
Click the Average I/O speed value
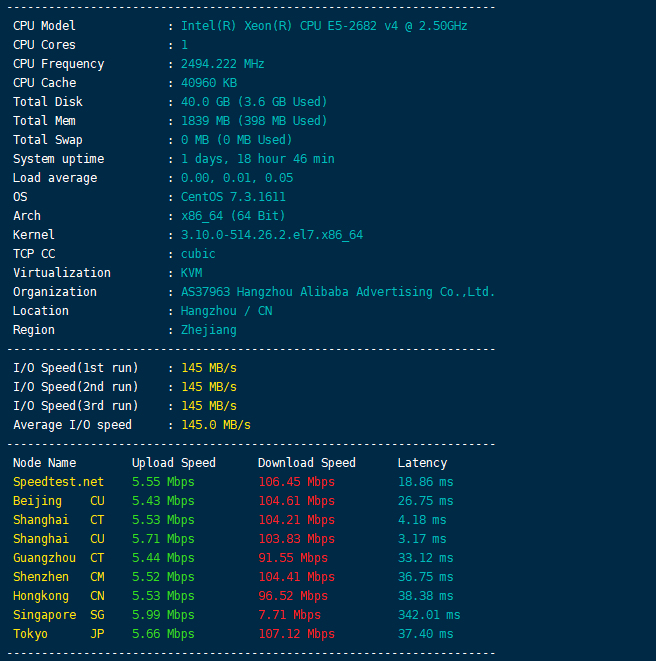(215, 425)
